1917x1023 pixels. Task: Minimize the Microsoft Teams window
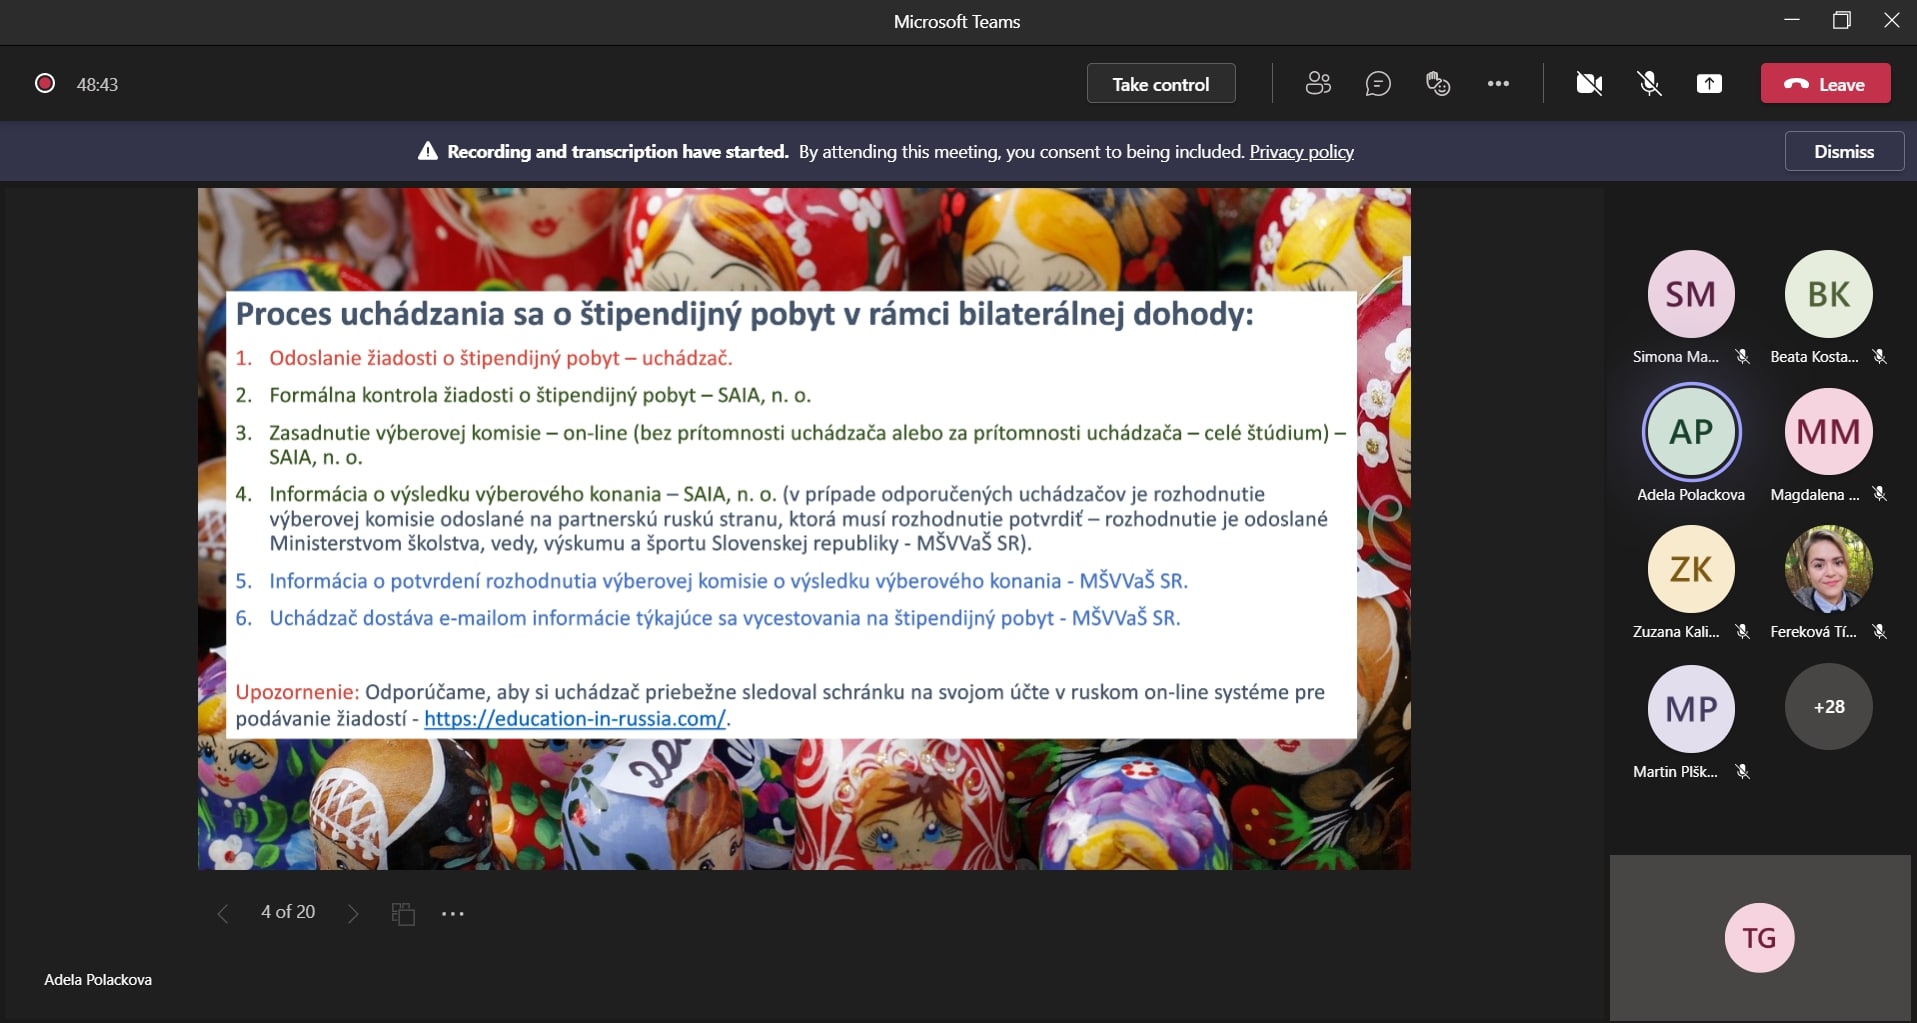click(1792, 20)
